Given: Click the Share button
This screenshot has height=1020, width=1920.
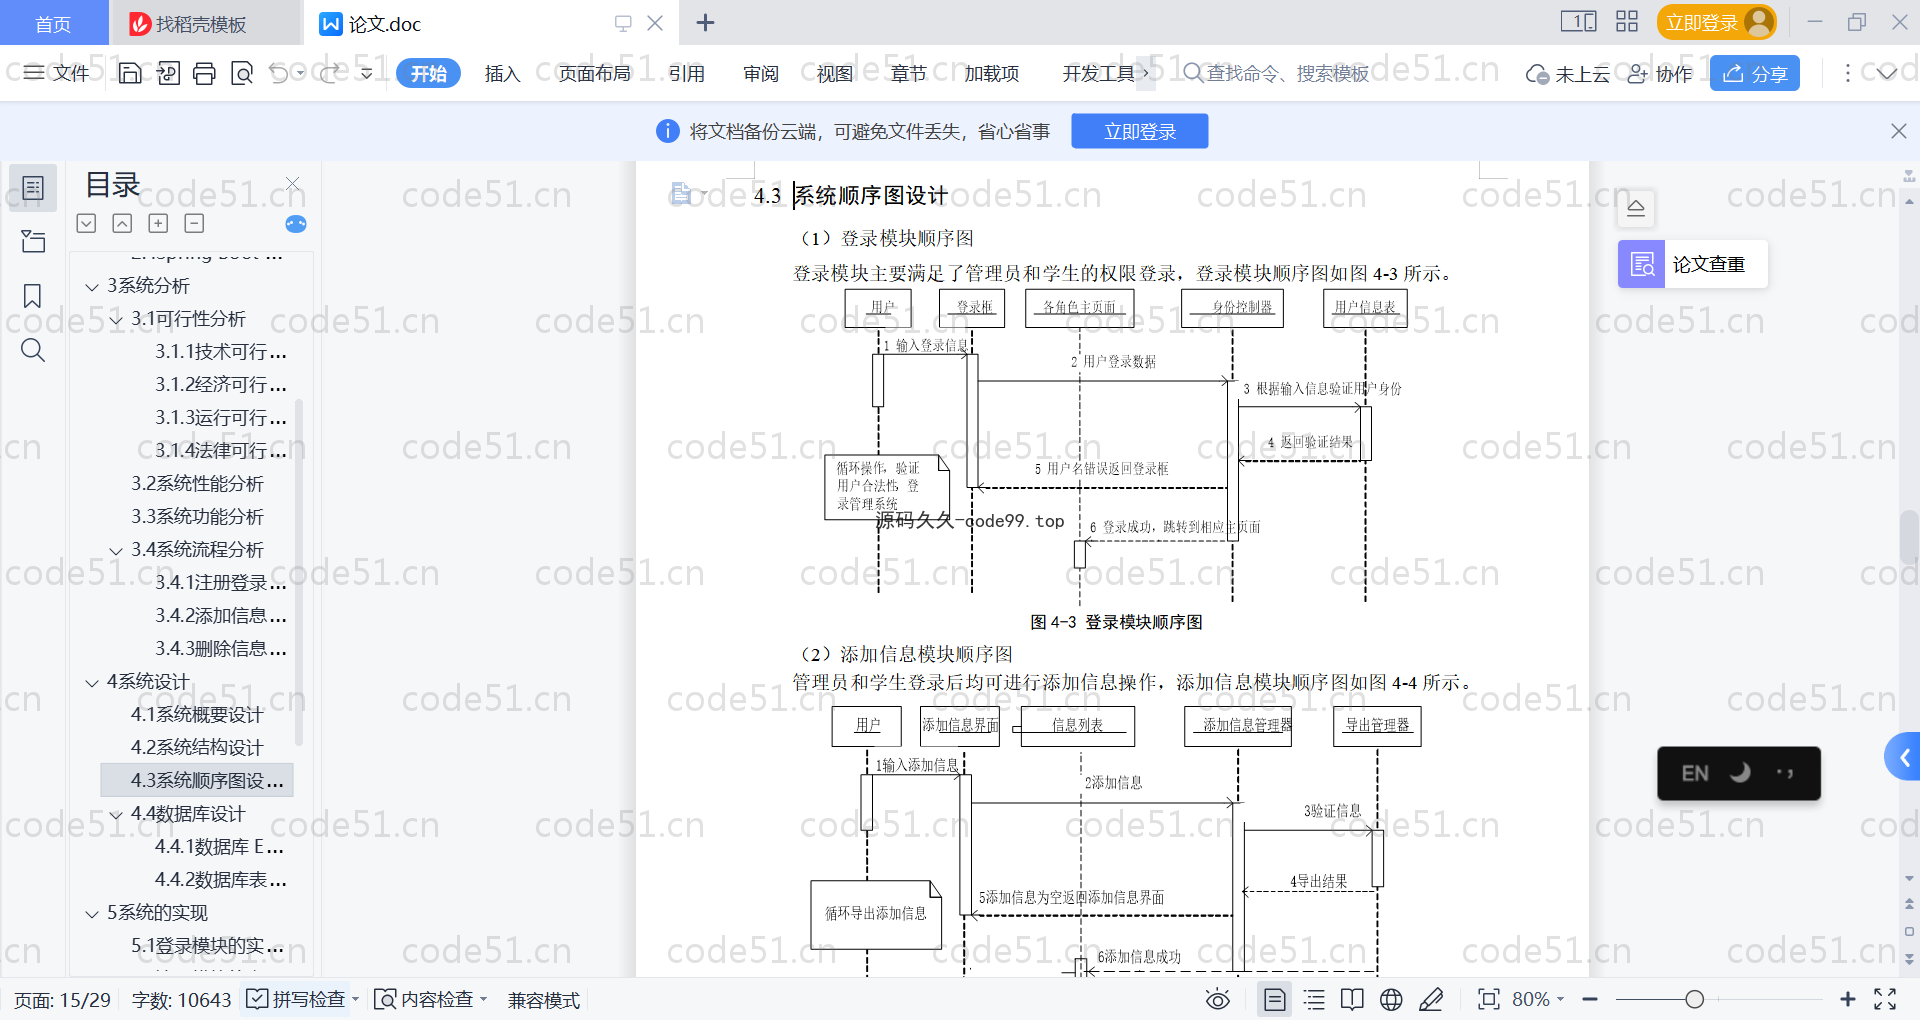Looking at the screenshot, I should click(x=1755, y=73).
